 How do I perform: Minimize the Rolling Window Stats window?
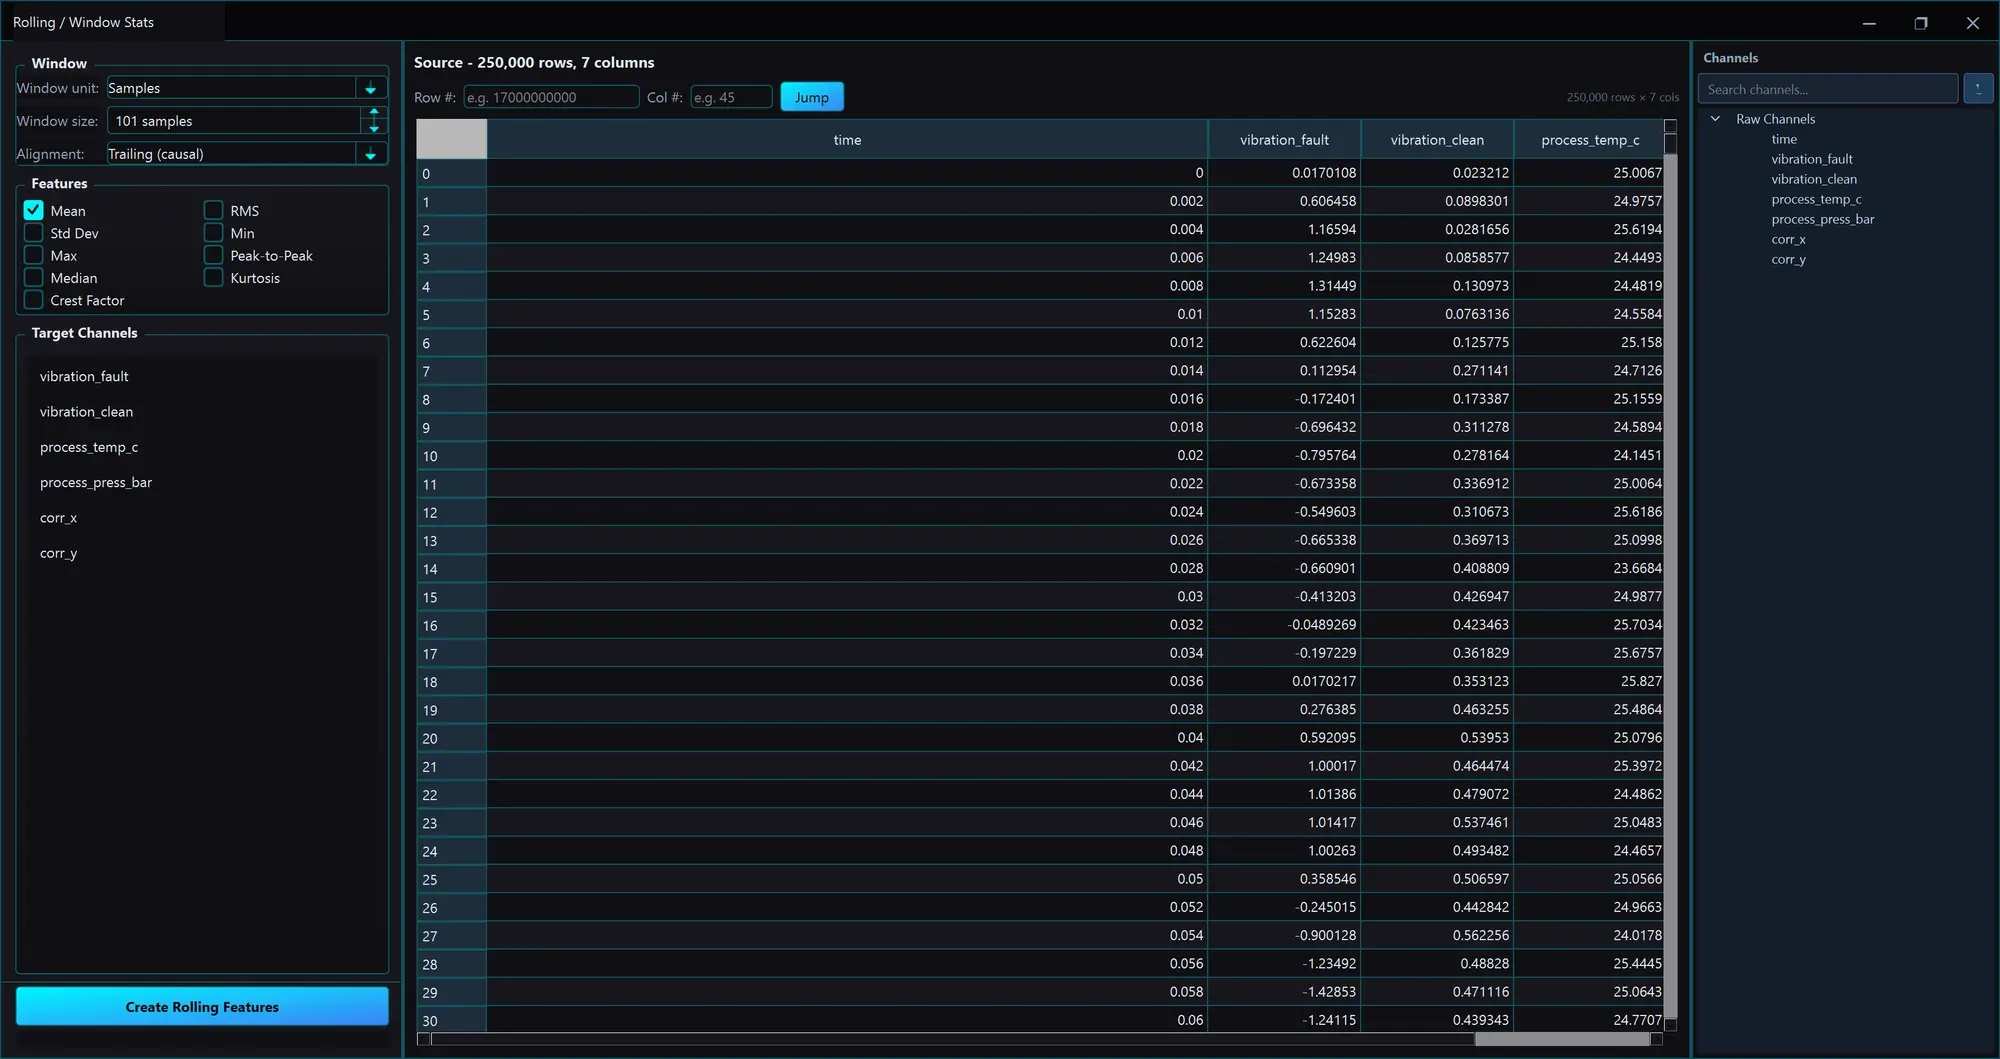(1869, 22)
